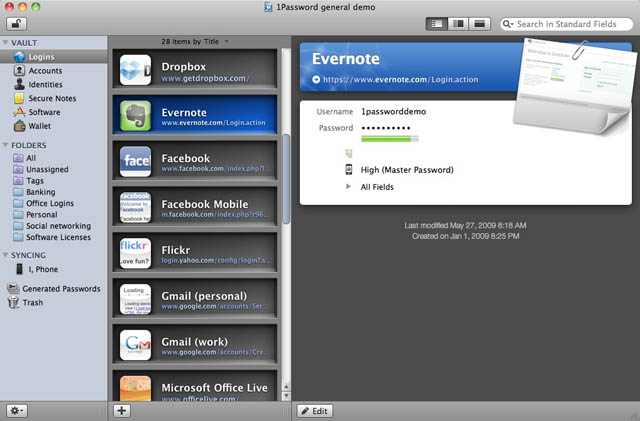Viewport: 640px width, 421px height.
Task: Select the Flickr login entry
Action: tap(195, 253)
